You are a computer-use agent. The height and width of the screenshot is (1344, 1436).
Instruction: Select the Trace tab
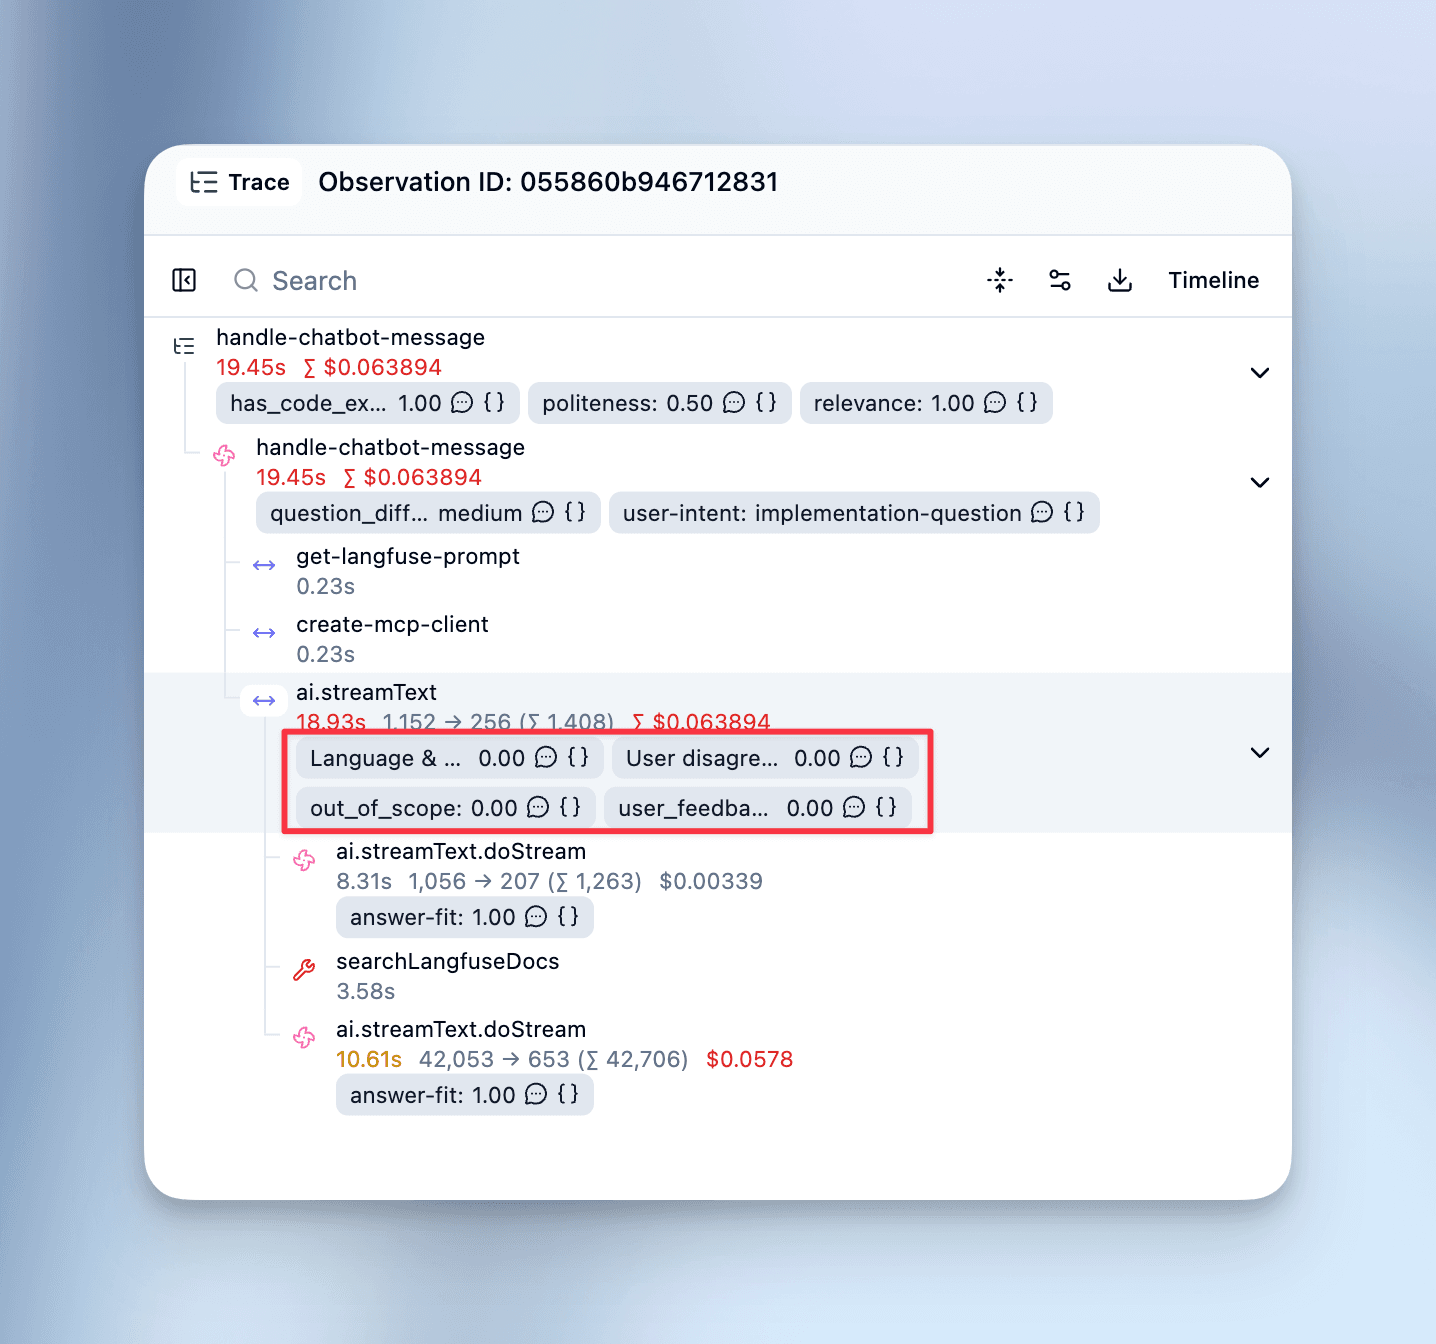[x=240, y=182]
